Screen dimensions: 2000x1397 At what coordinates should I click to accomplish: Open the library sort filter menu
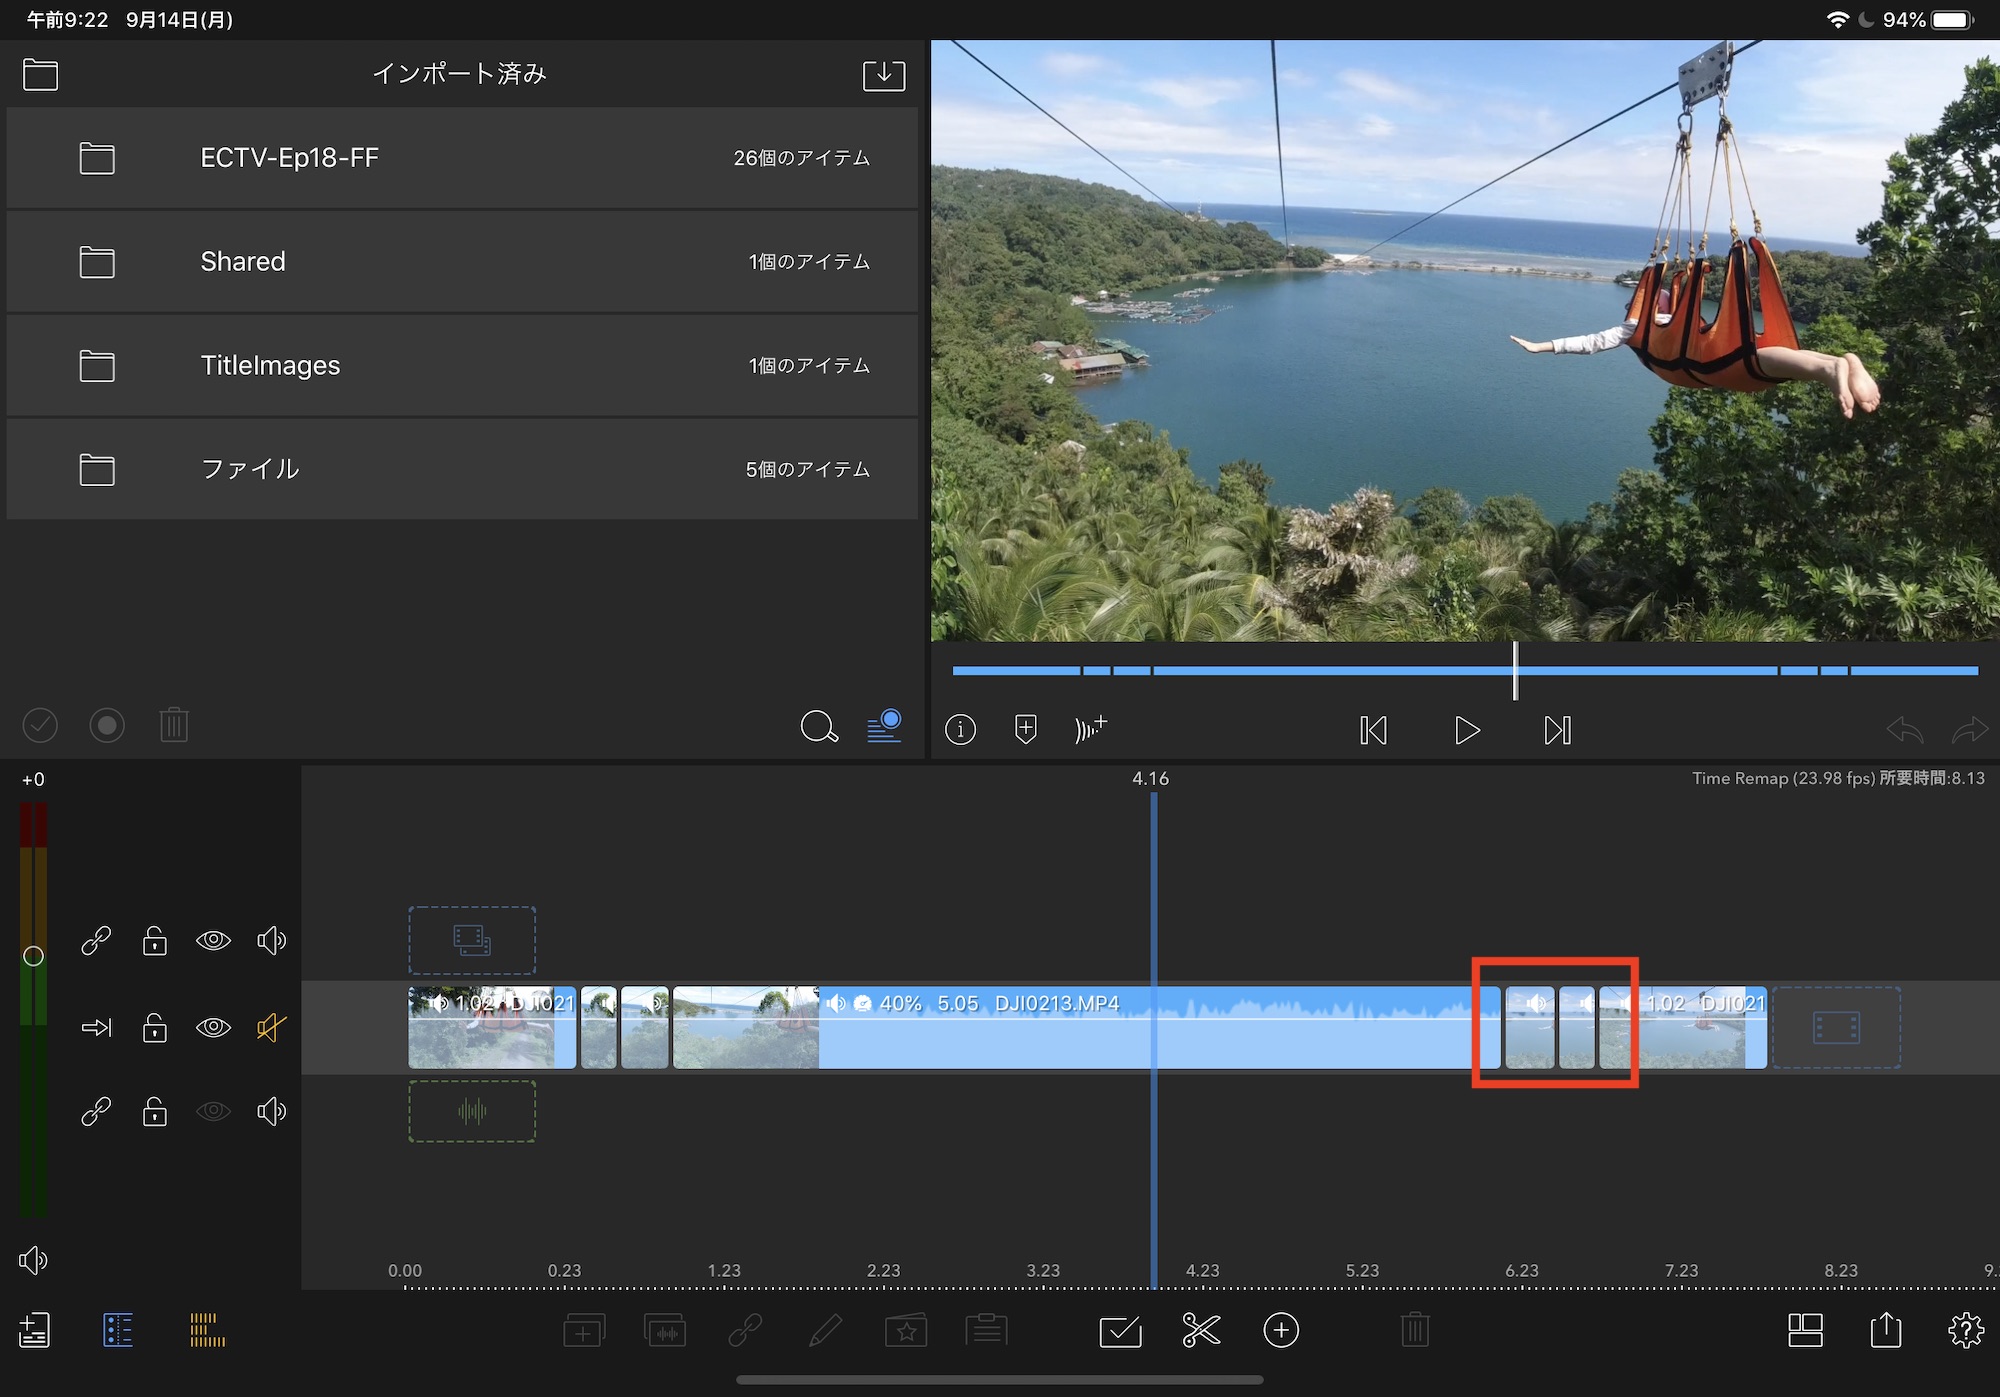[884, 726]
